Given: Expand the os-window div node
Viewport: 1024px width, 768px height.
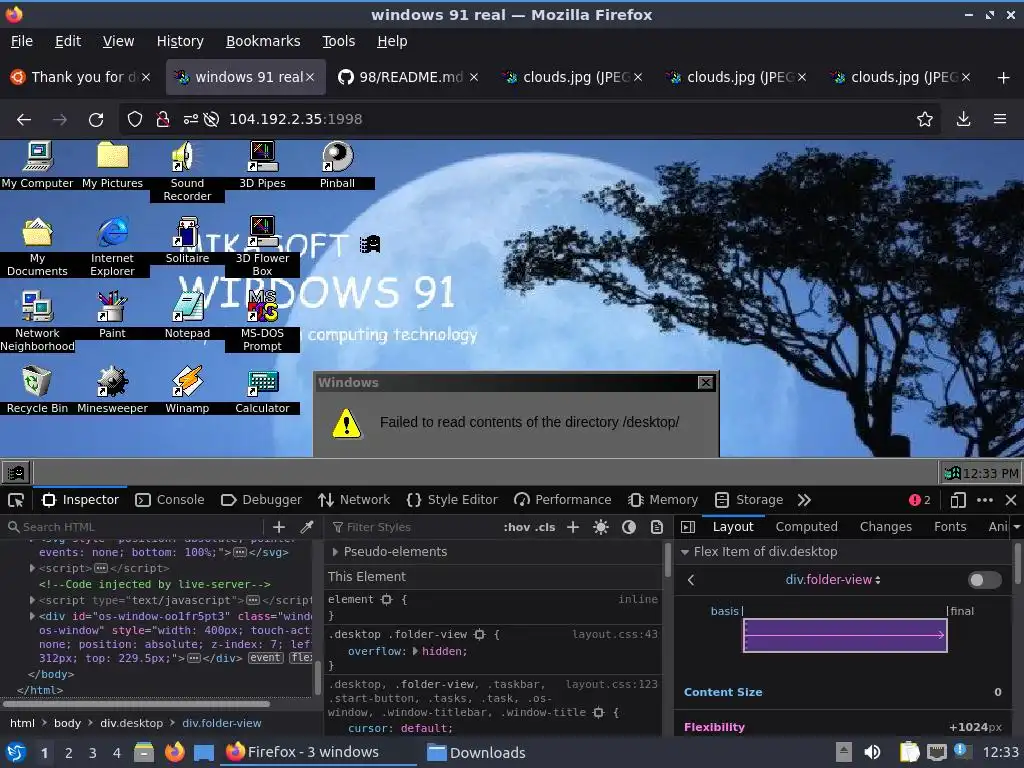Looking at the screenshot, I should [x=32, y=616].
